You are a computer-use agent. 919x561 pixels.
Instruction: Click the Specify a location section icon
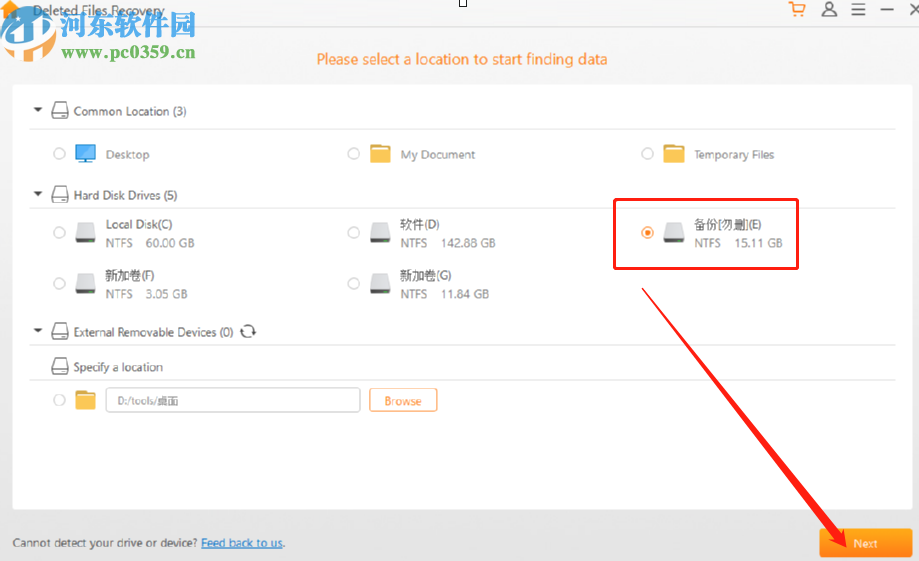[x=60, y=366]
